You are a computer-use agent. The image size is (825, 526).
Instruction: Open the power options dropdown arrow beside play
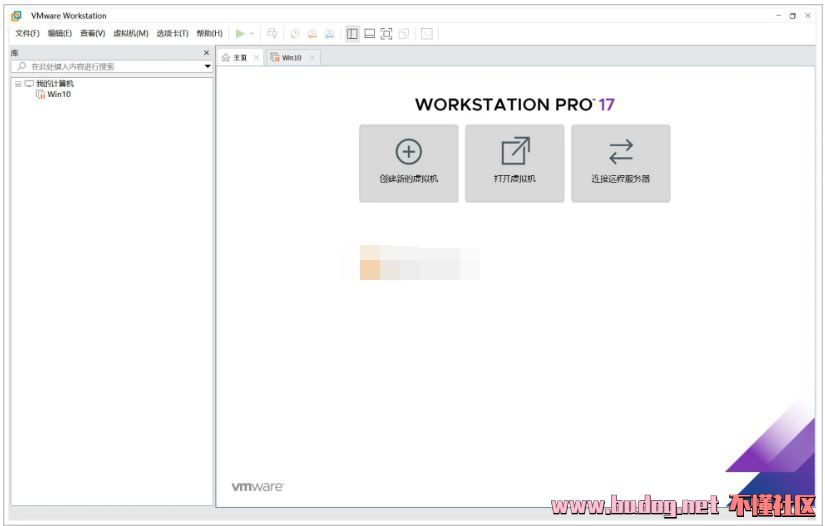tap(252, 34)
